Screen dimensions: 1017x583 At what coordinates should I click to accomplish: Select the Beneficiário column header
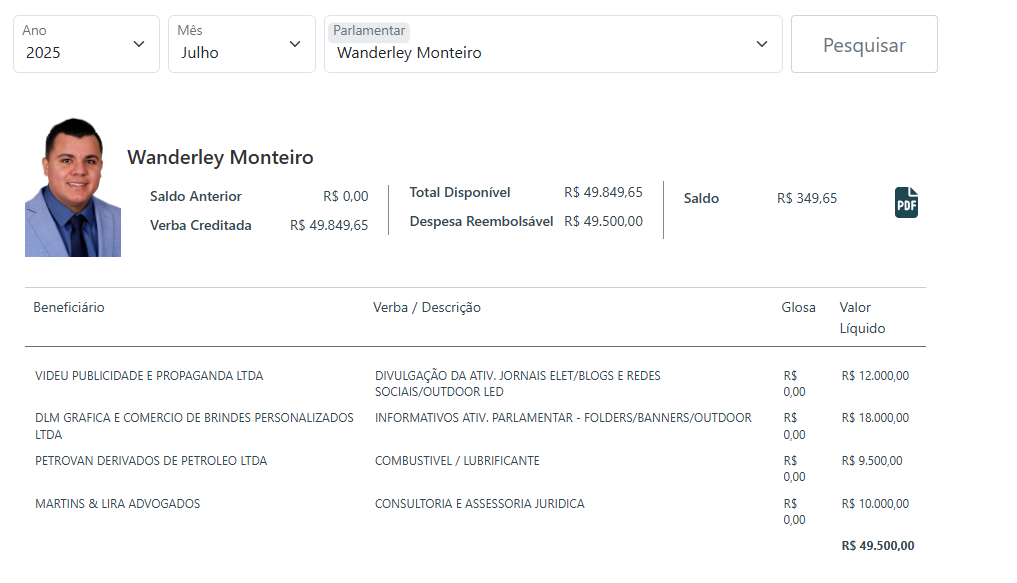(x=69, y=307)
